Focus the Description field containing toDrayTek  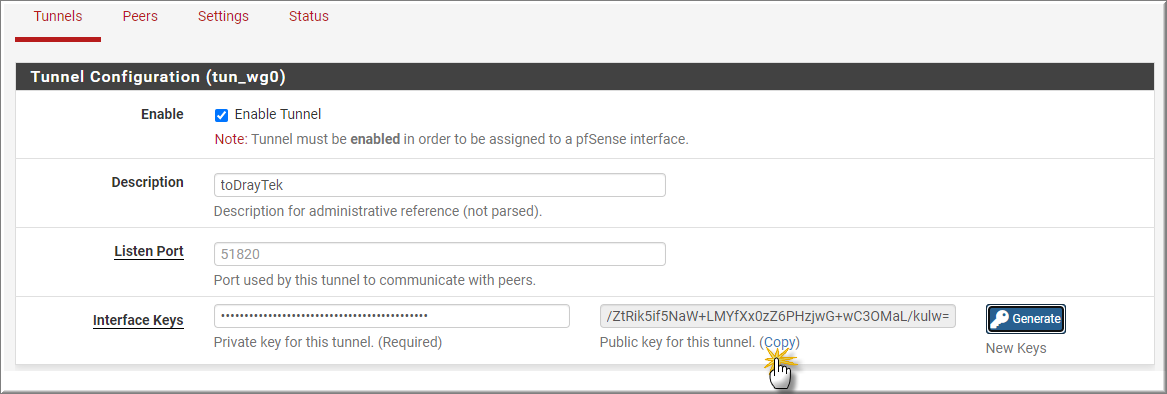pyautogui.click(x=439, y=185)
